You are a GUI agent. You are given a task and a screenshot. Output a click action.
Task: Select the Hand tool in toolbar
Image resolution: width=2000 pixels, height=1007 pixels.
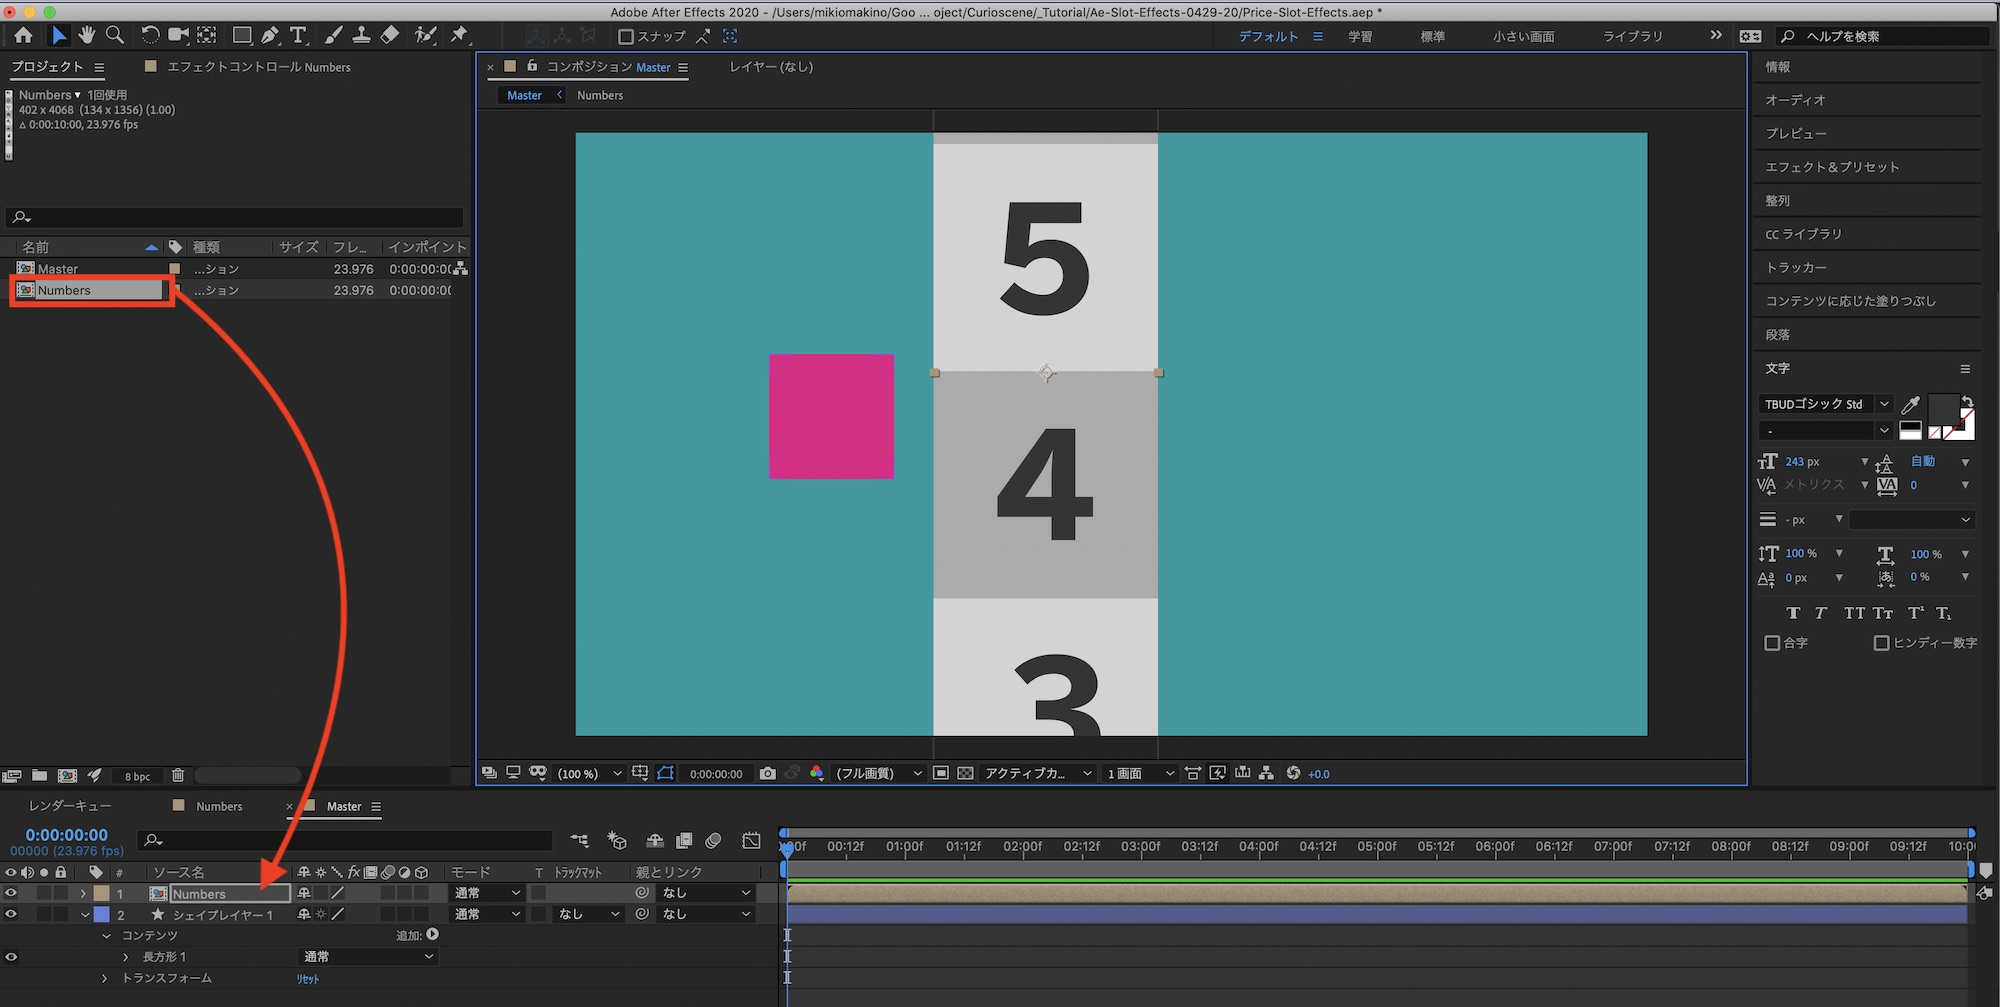click(87, 35)
